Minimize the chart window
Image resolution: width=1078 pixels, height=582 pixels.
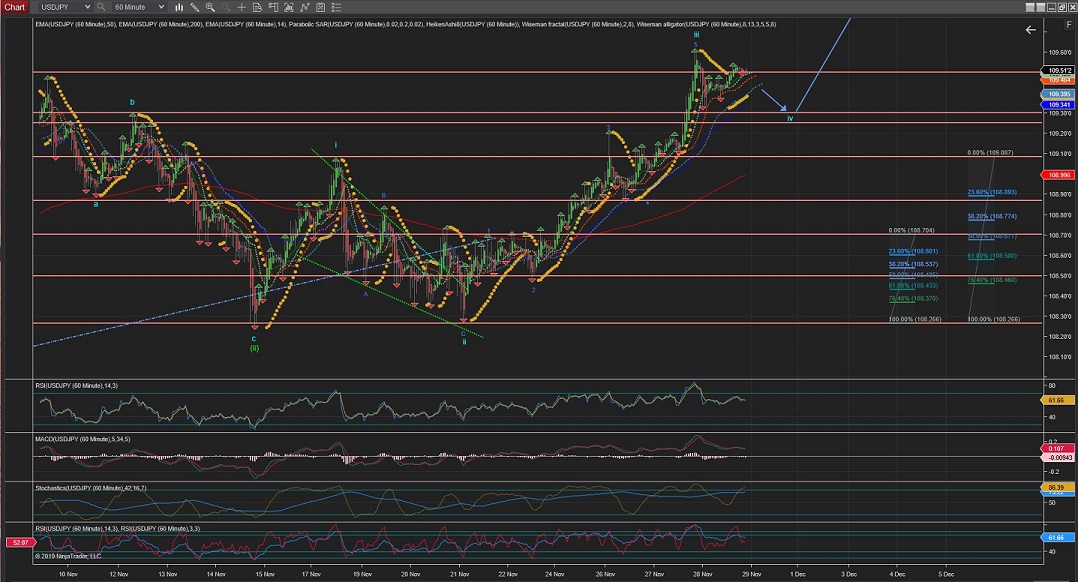[x=1051, y=7]
